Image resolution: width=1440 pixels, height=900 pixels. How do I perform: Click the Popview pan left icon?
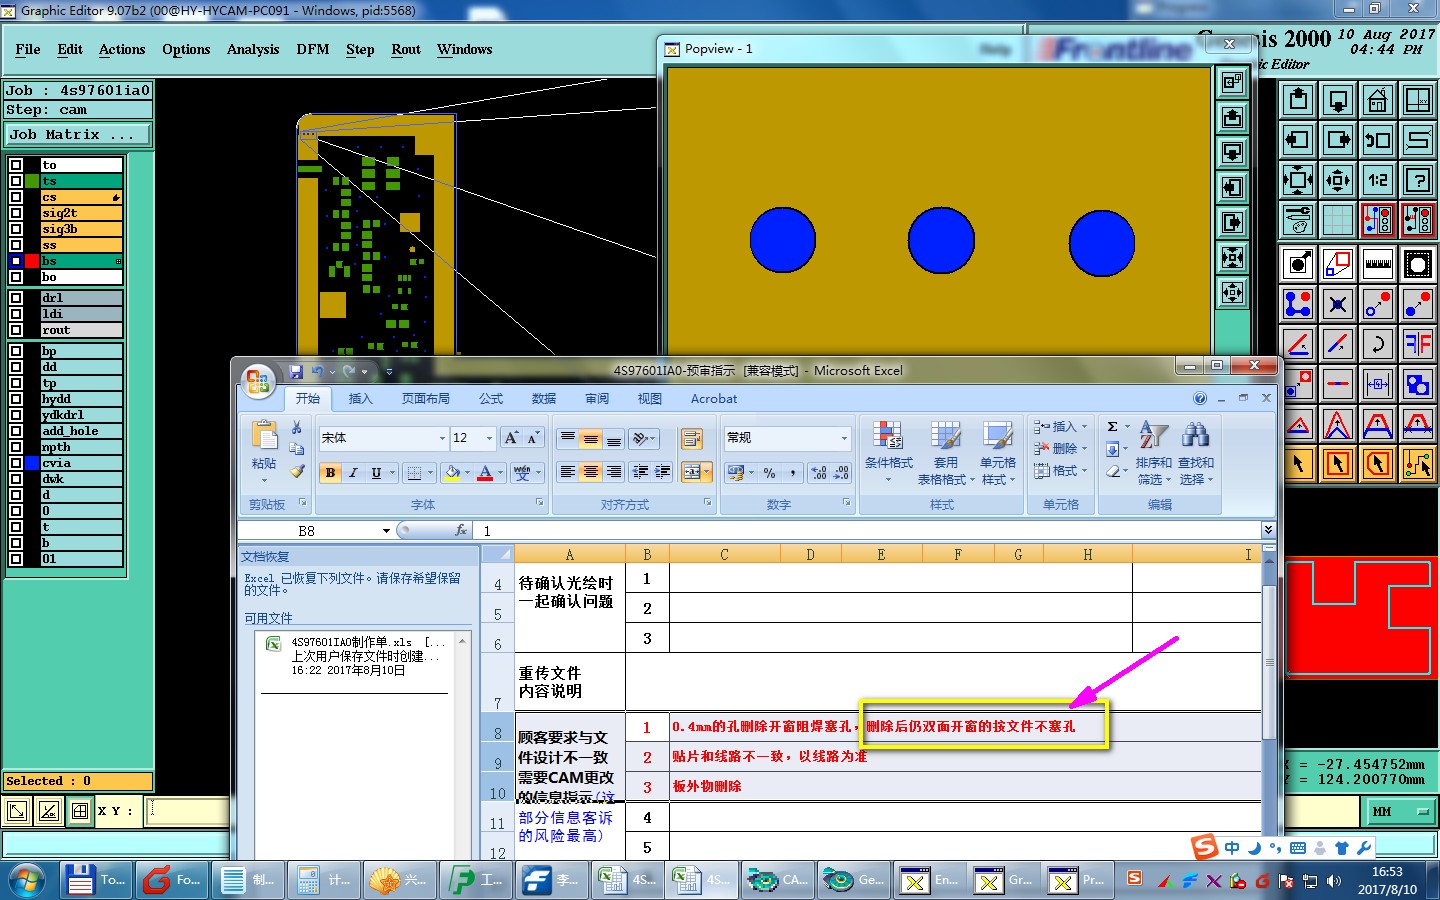[1233, 187]
